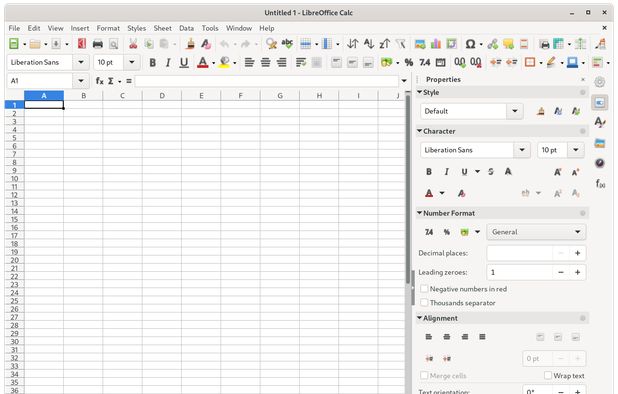Click the Bold icon in formatting toolbar
618x394 pixels.
click(x=153, y=63)
